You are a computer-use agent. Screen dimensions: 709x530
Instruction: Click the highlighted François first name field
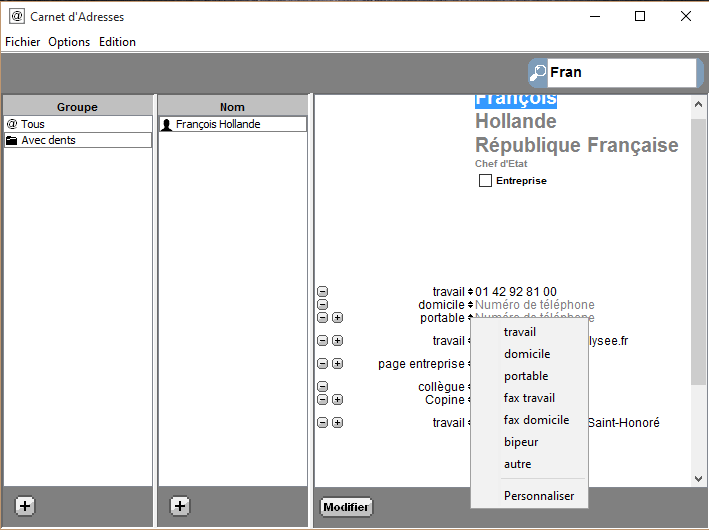point(515,100)
